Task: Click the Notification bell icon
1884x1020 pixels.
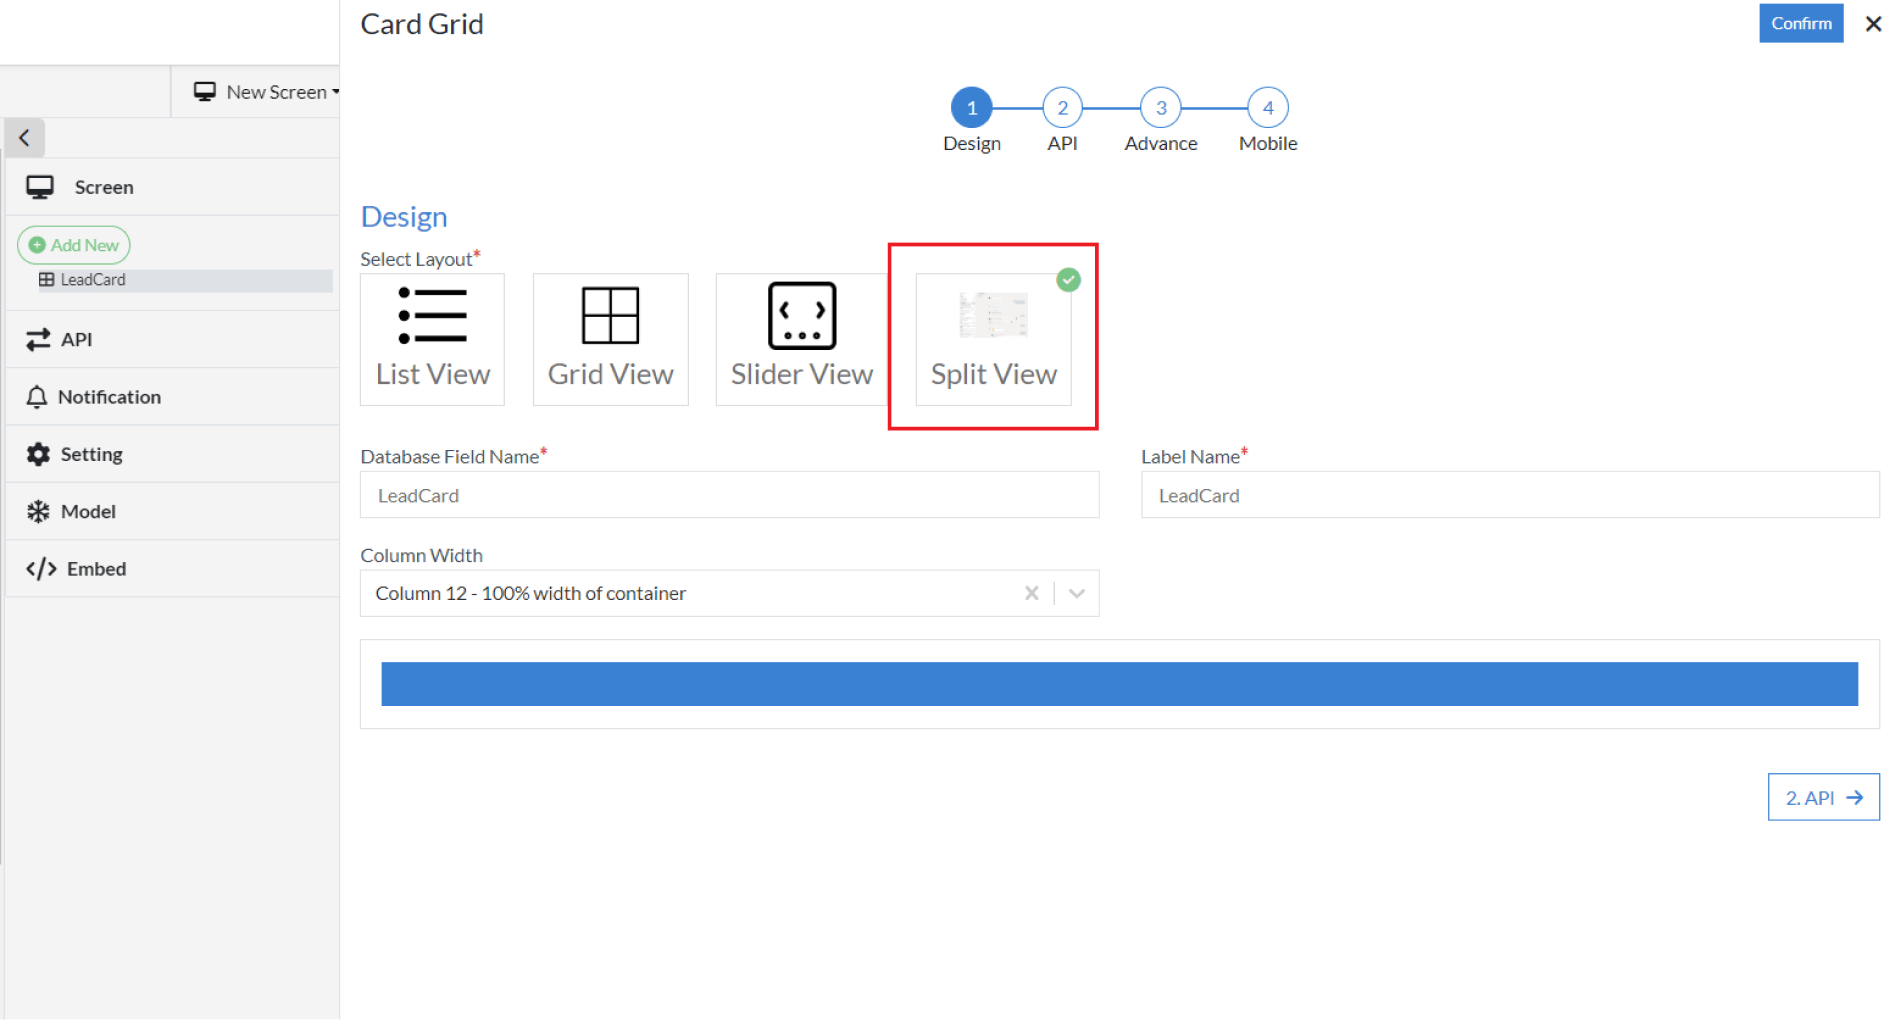Action: coord(37,397)
